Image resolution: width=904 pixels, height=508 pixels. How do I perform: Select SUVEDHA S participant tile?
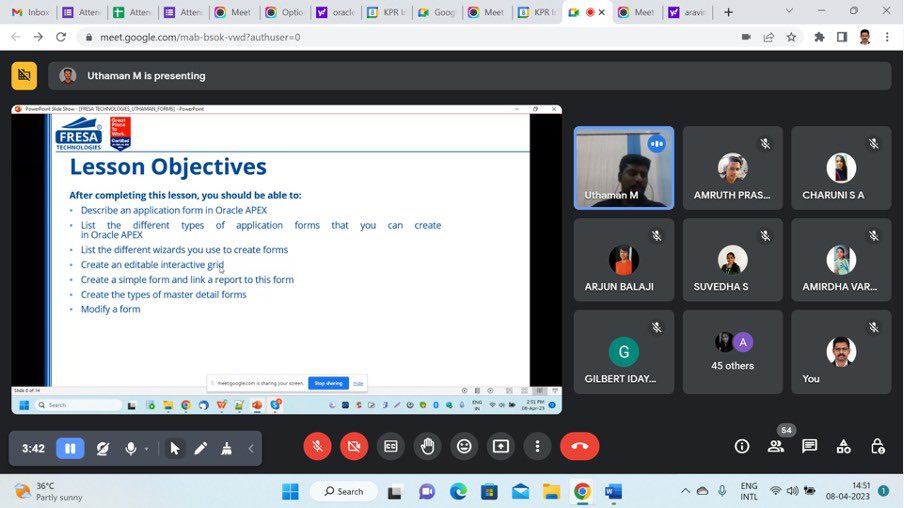[x=733, y=259]
